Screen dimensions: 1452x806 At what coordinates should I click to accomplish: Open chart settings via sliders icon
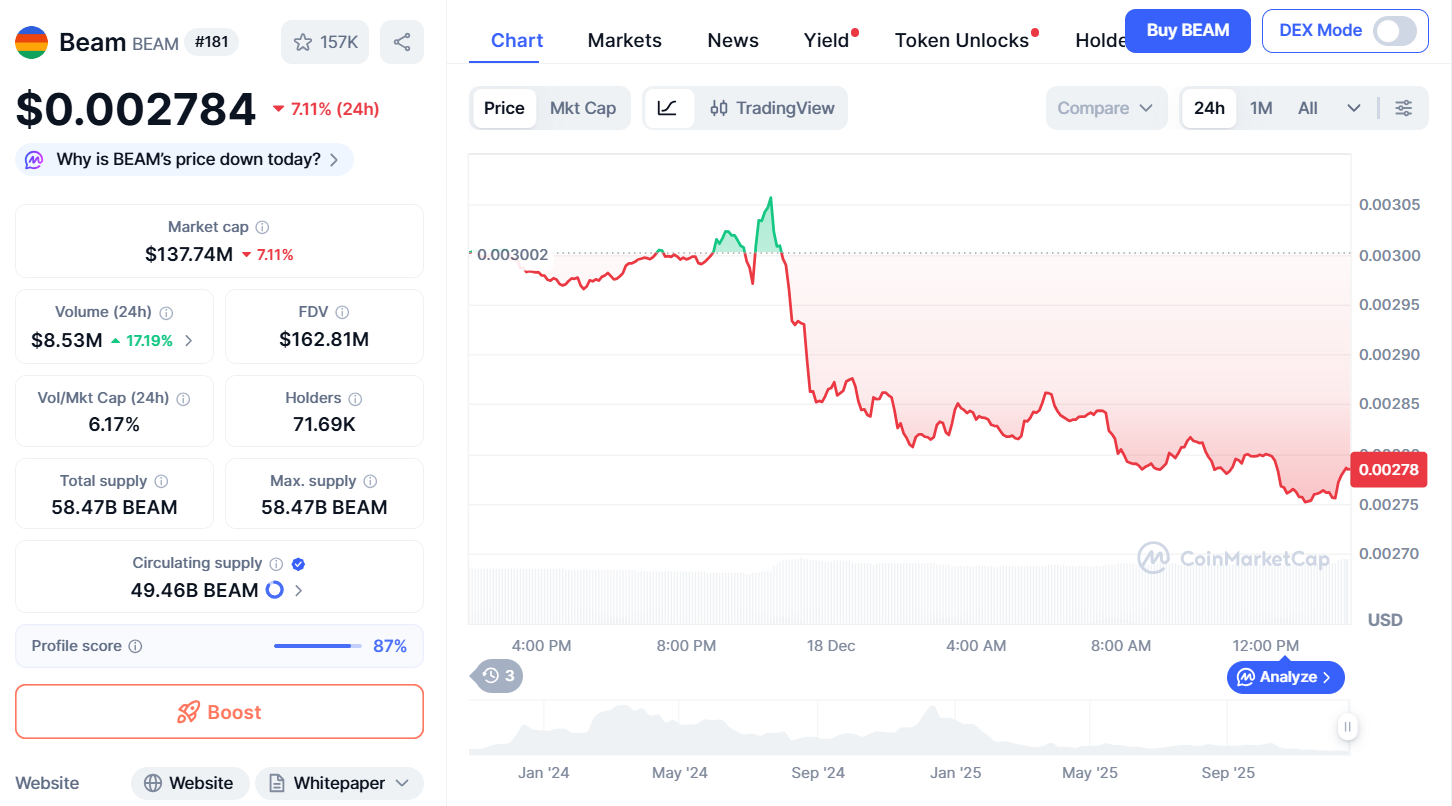coord(1404,107)
